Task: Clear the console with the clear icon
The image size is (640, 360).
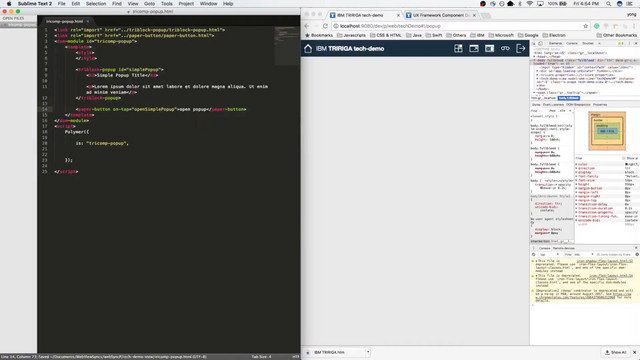Action: tap(533, 254)
